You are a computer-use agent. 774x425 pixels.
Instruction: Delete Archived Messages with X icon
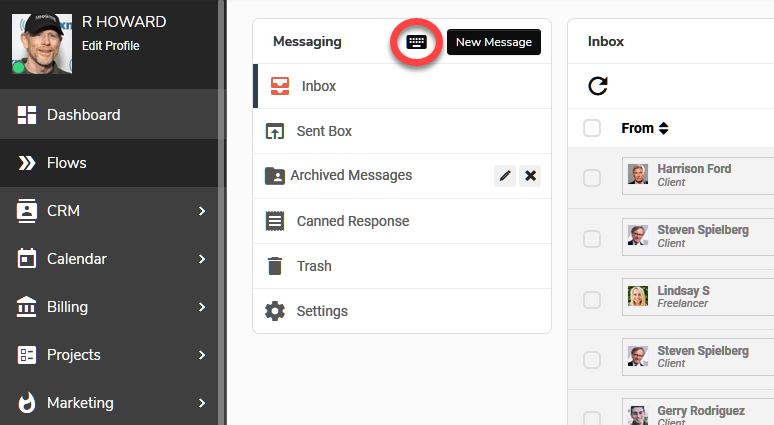click(x=530, y=176)
